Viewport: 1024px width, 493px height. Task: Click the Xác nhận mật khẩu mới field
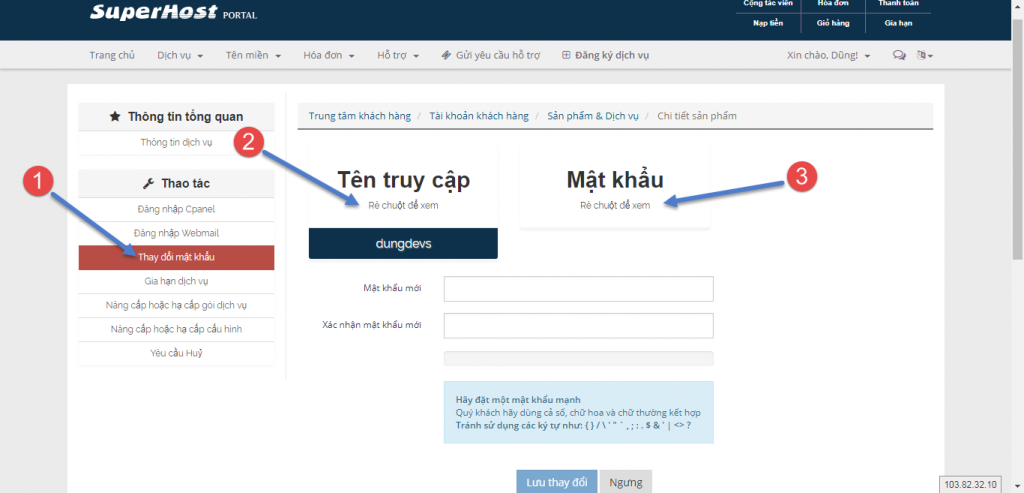pos(578,326)
